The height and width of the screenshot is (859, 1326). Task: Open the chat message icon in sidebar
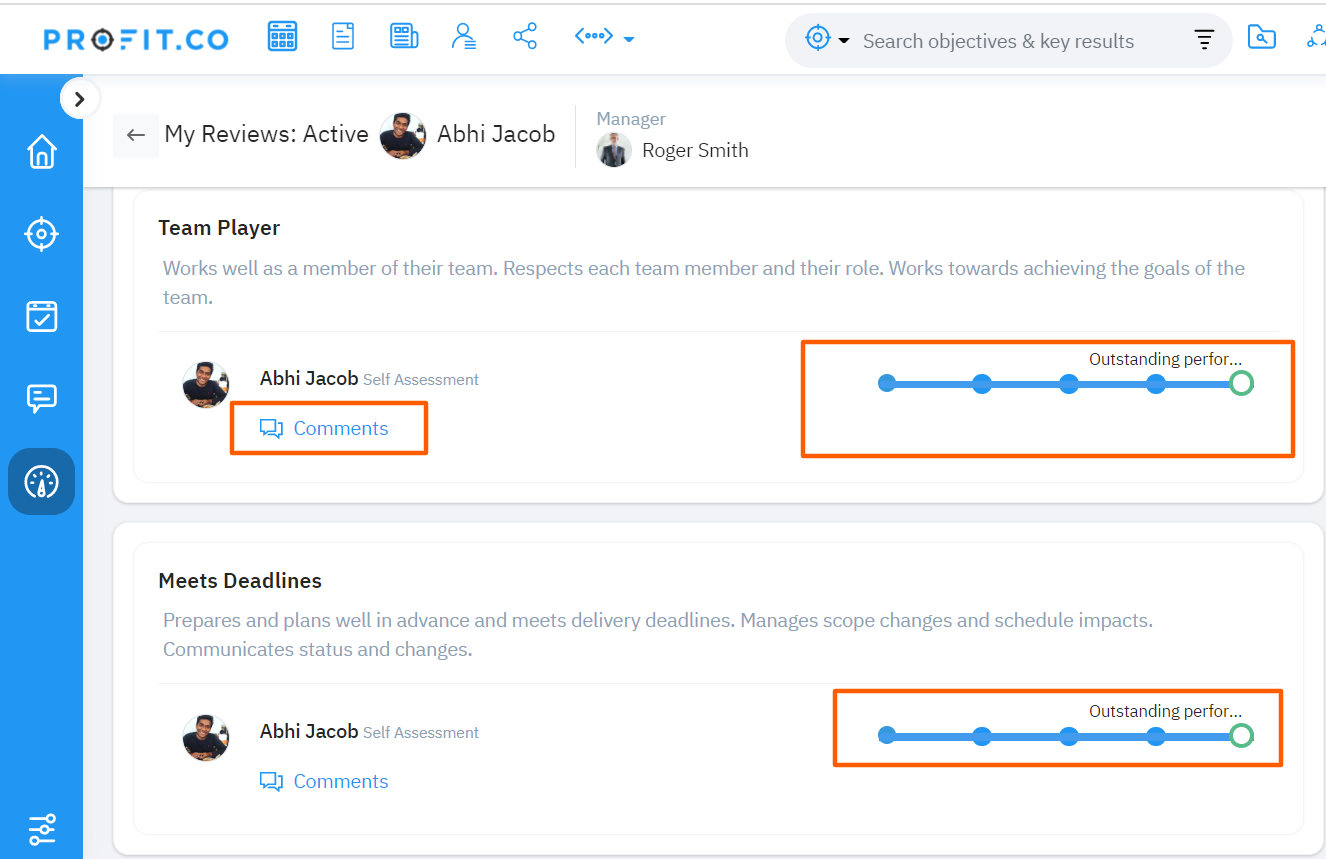point(42,398)
